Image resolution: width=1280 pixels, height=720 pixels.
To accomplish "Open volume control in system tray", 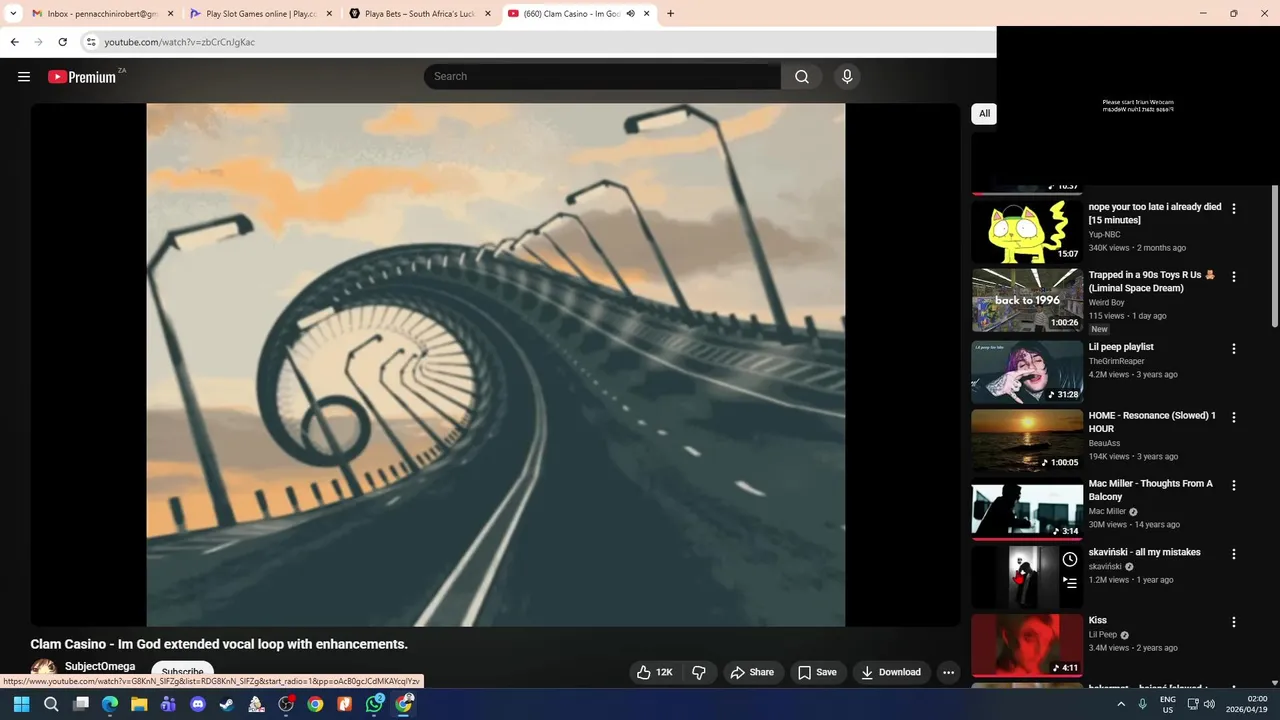I will click(x=1210, y=704).
